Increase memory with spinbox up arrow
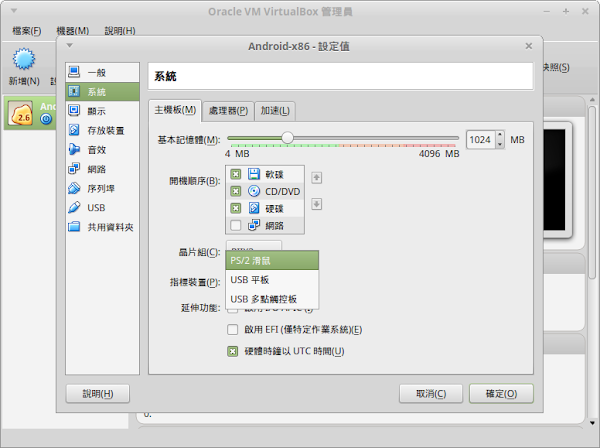This screenshot has height=448, width=600. 500,135
